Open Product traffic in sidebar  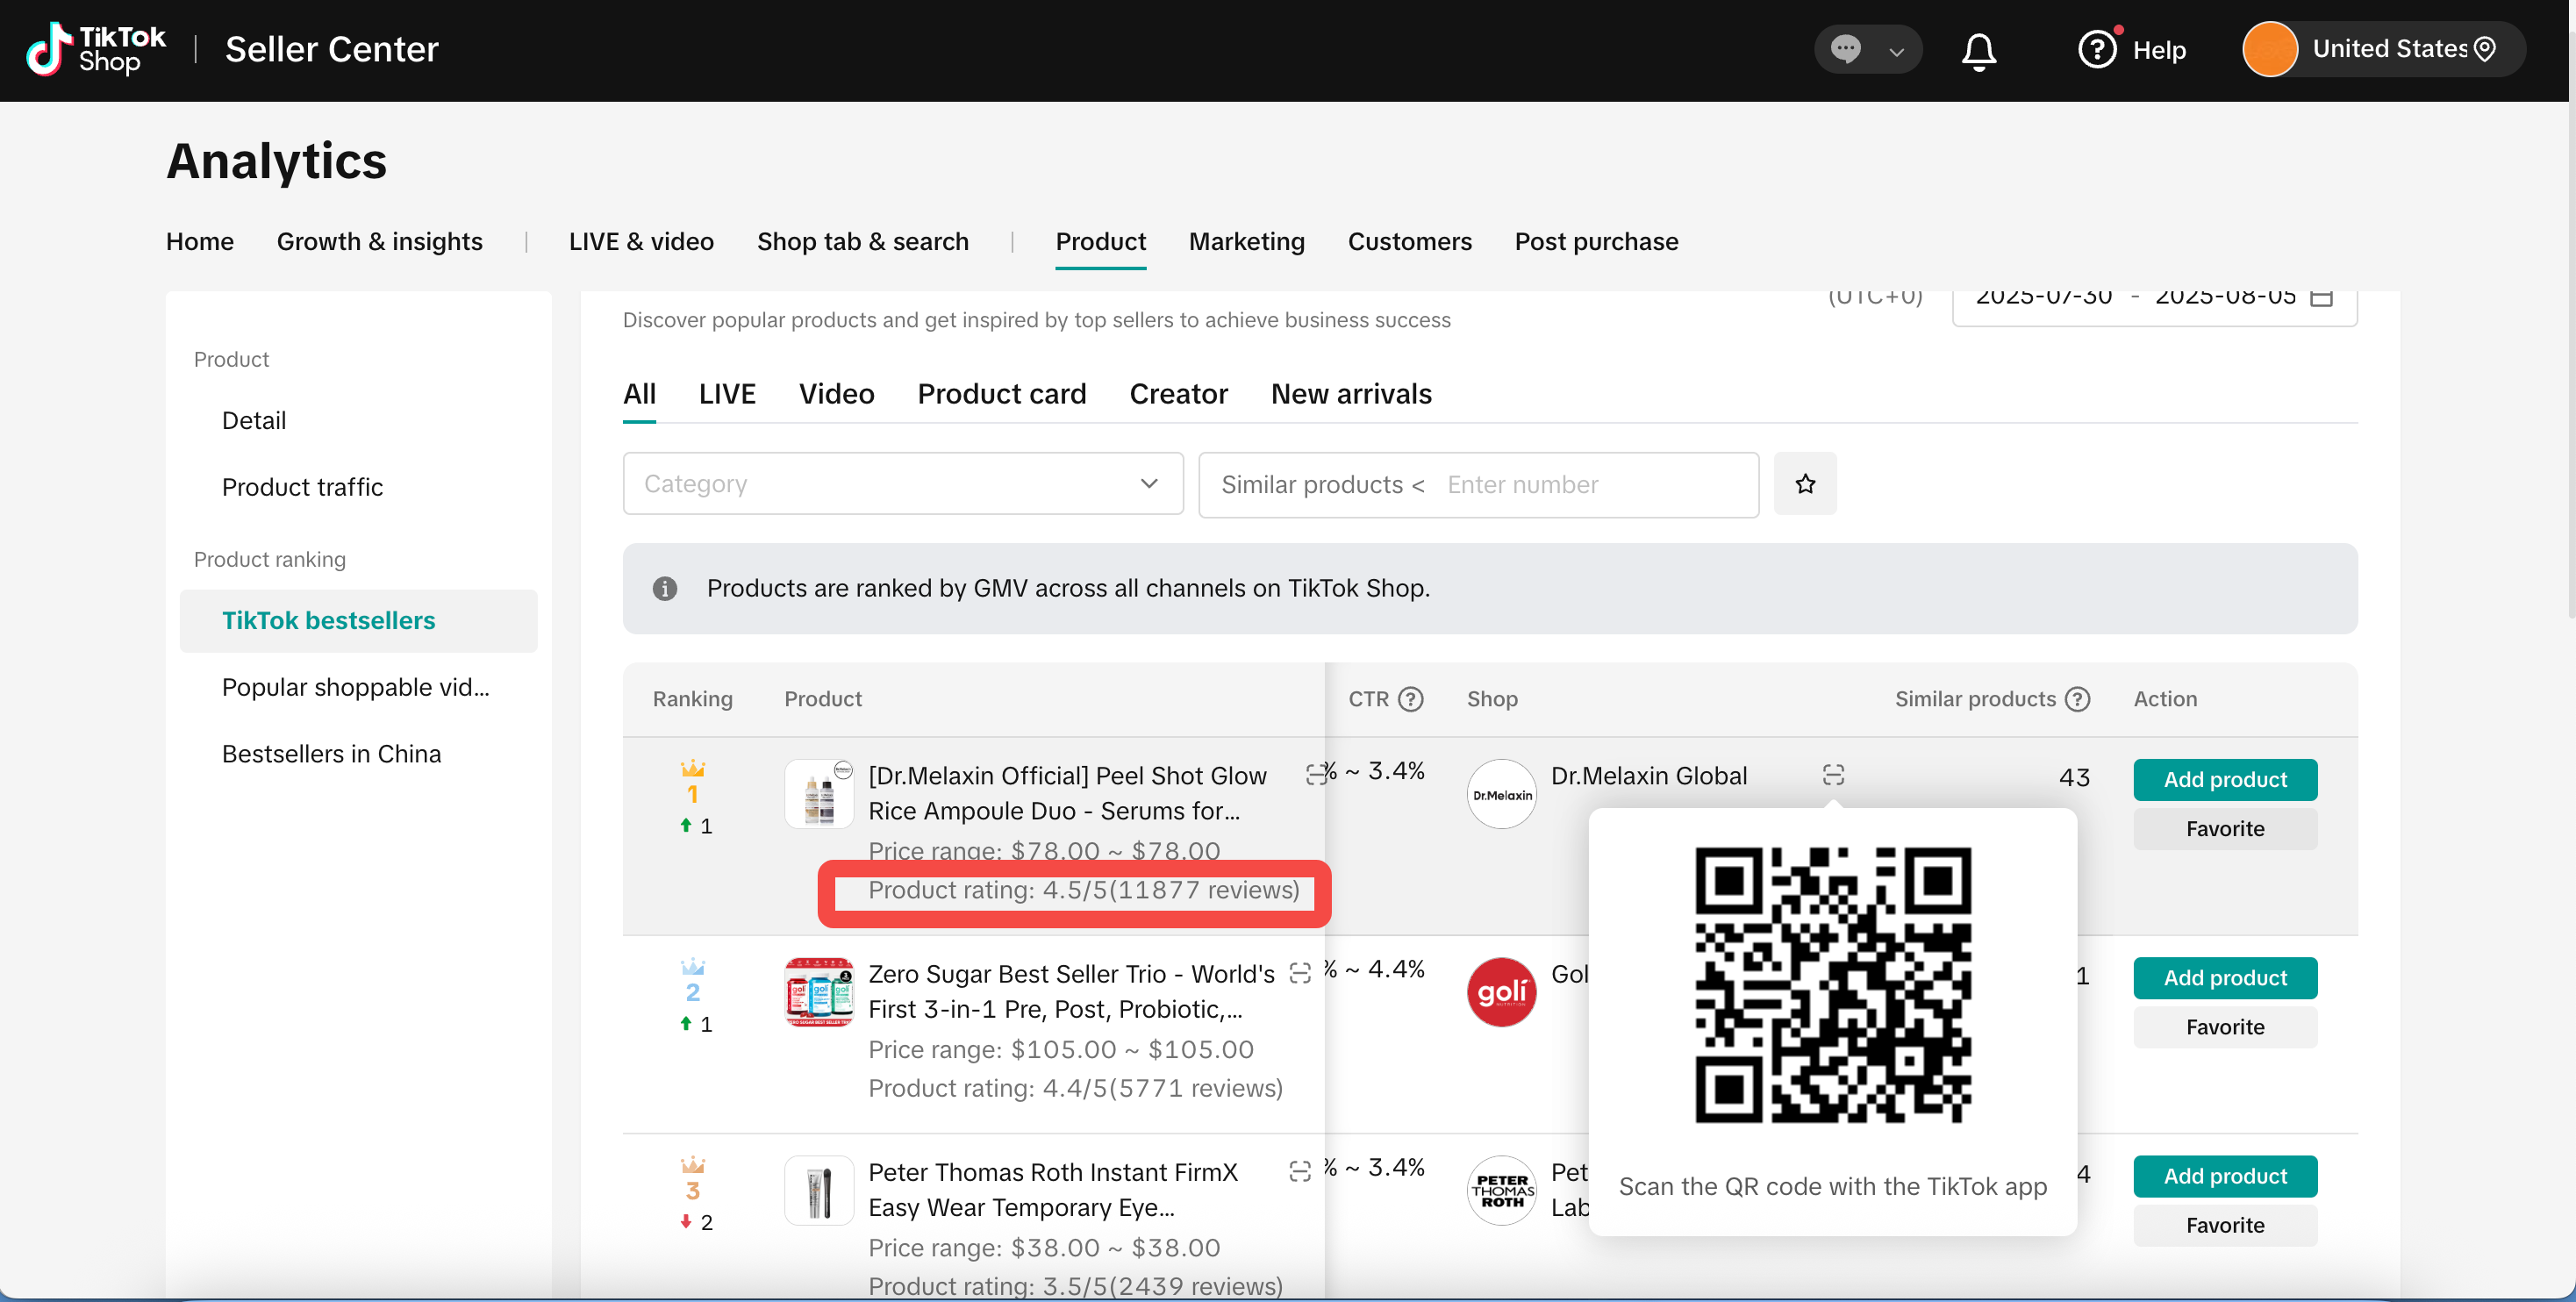pos(302,487)
